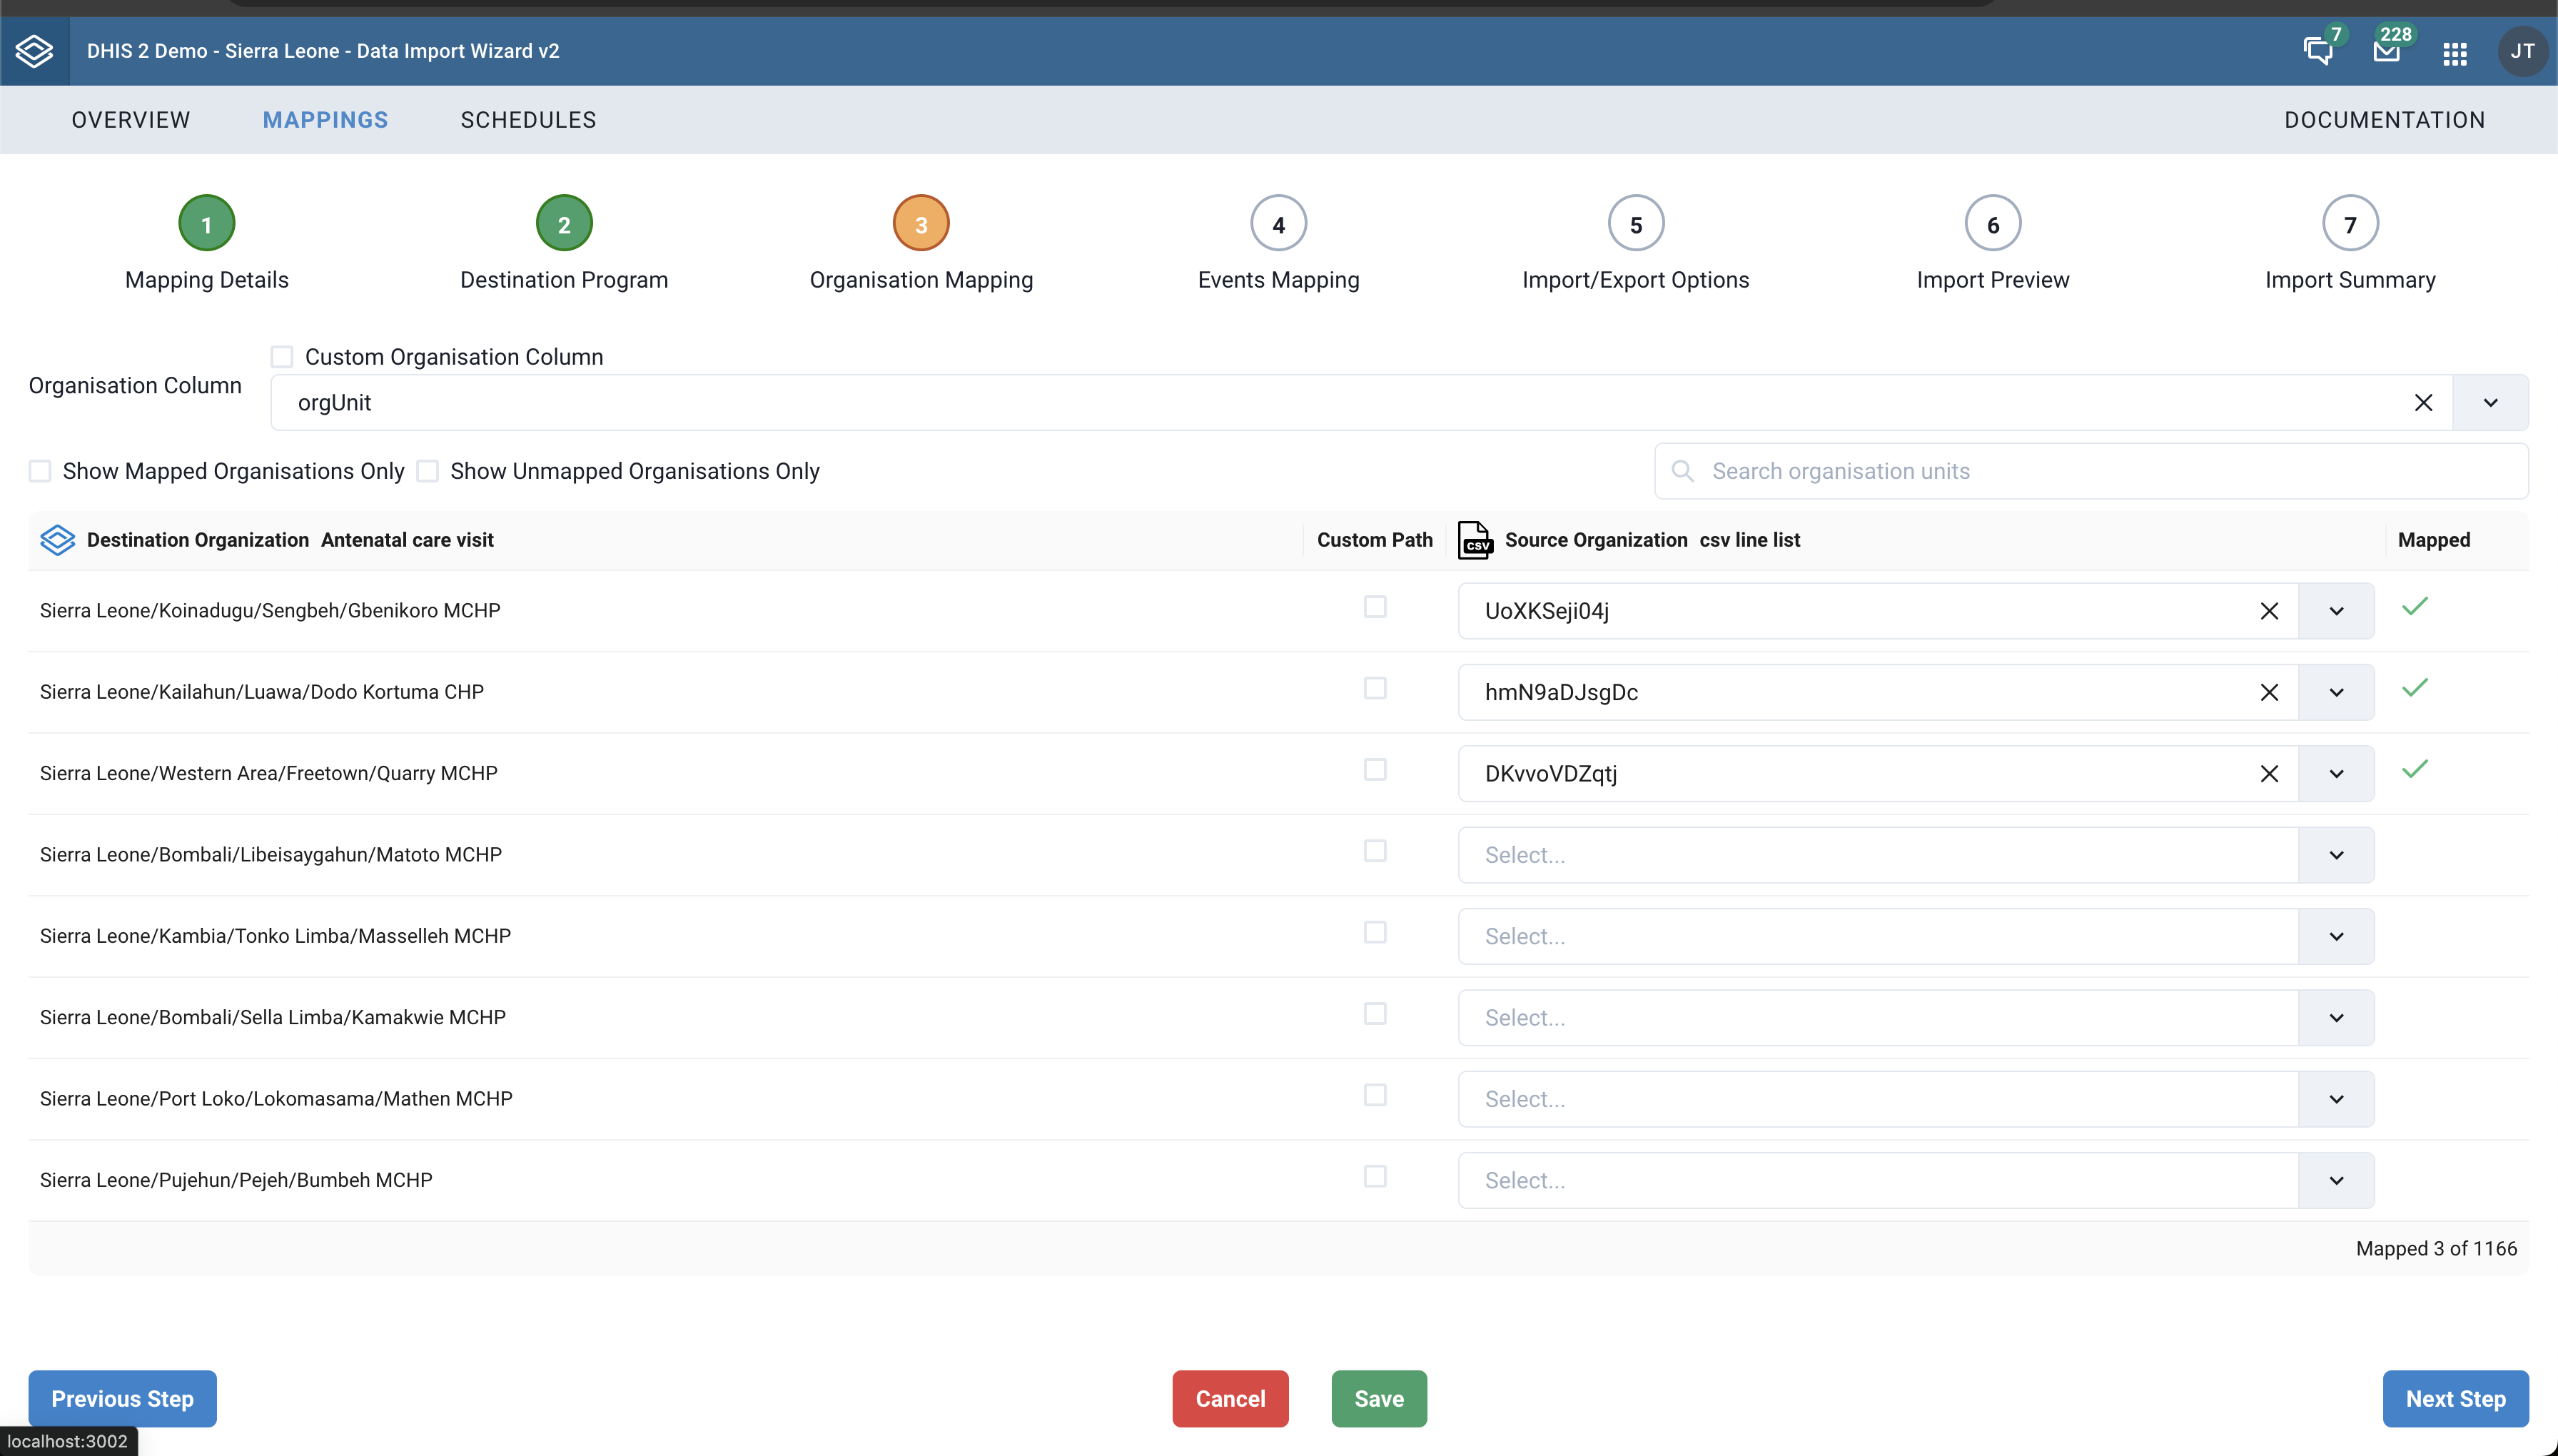Go to step 4 Events Mapping circle

click(x=1279, y=224)
